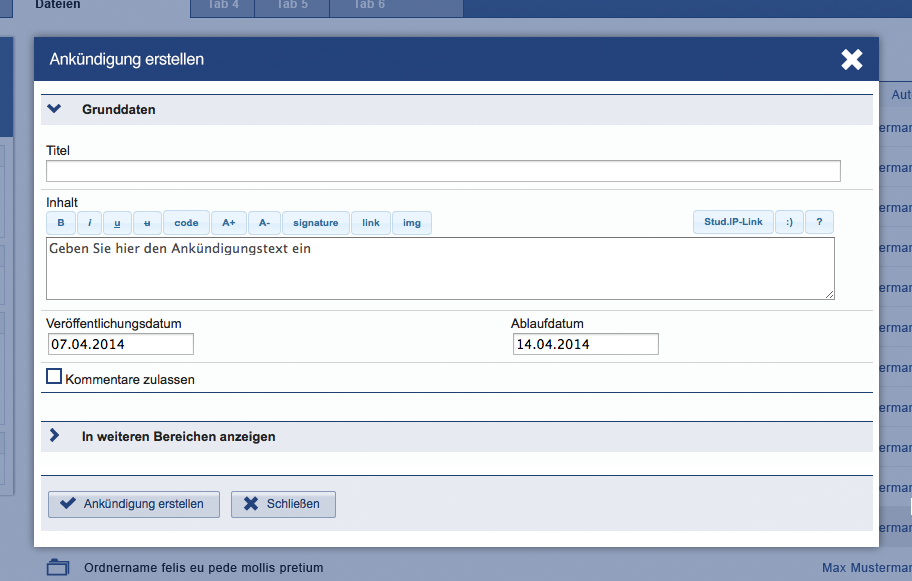The width and height of the screenshot is (912, 581).
Task: Increase text size with A+ button
Action: click(228, 223)
